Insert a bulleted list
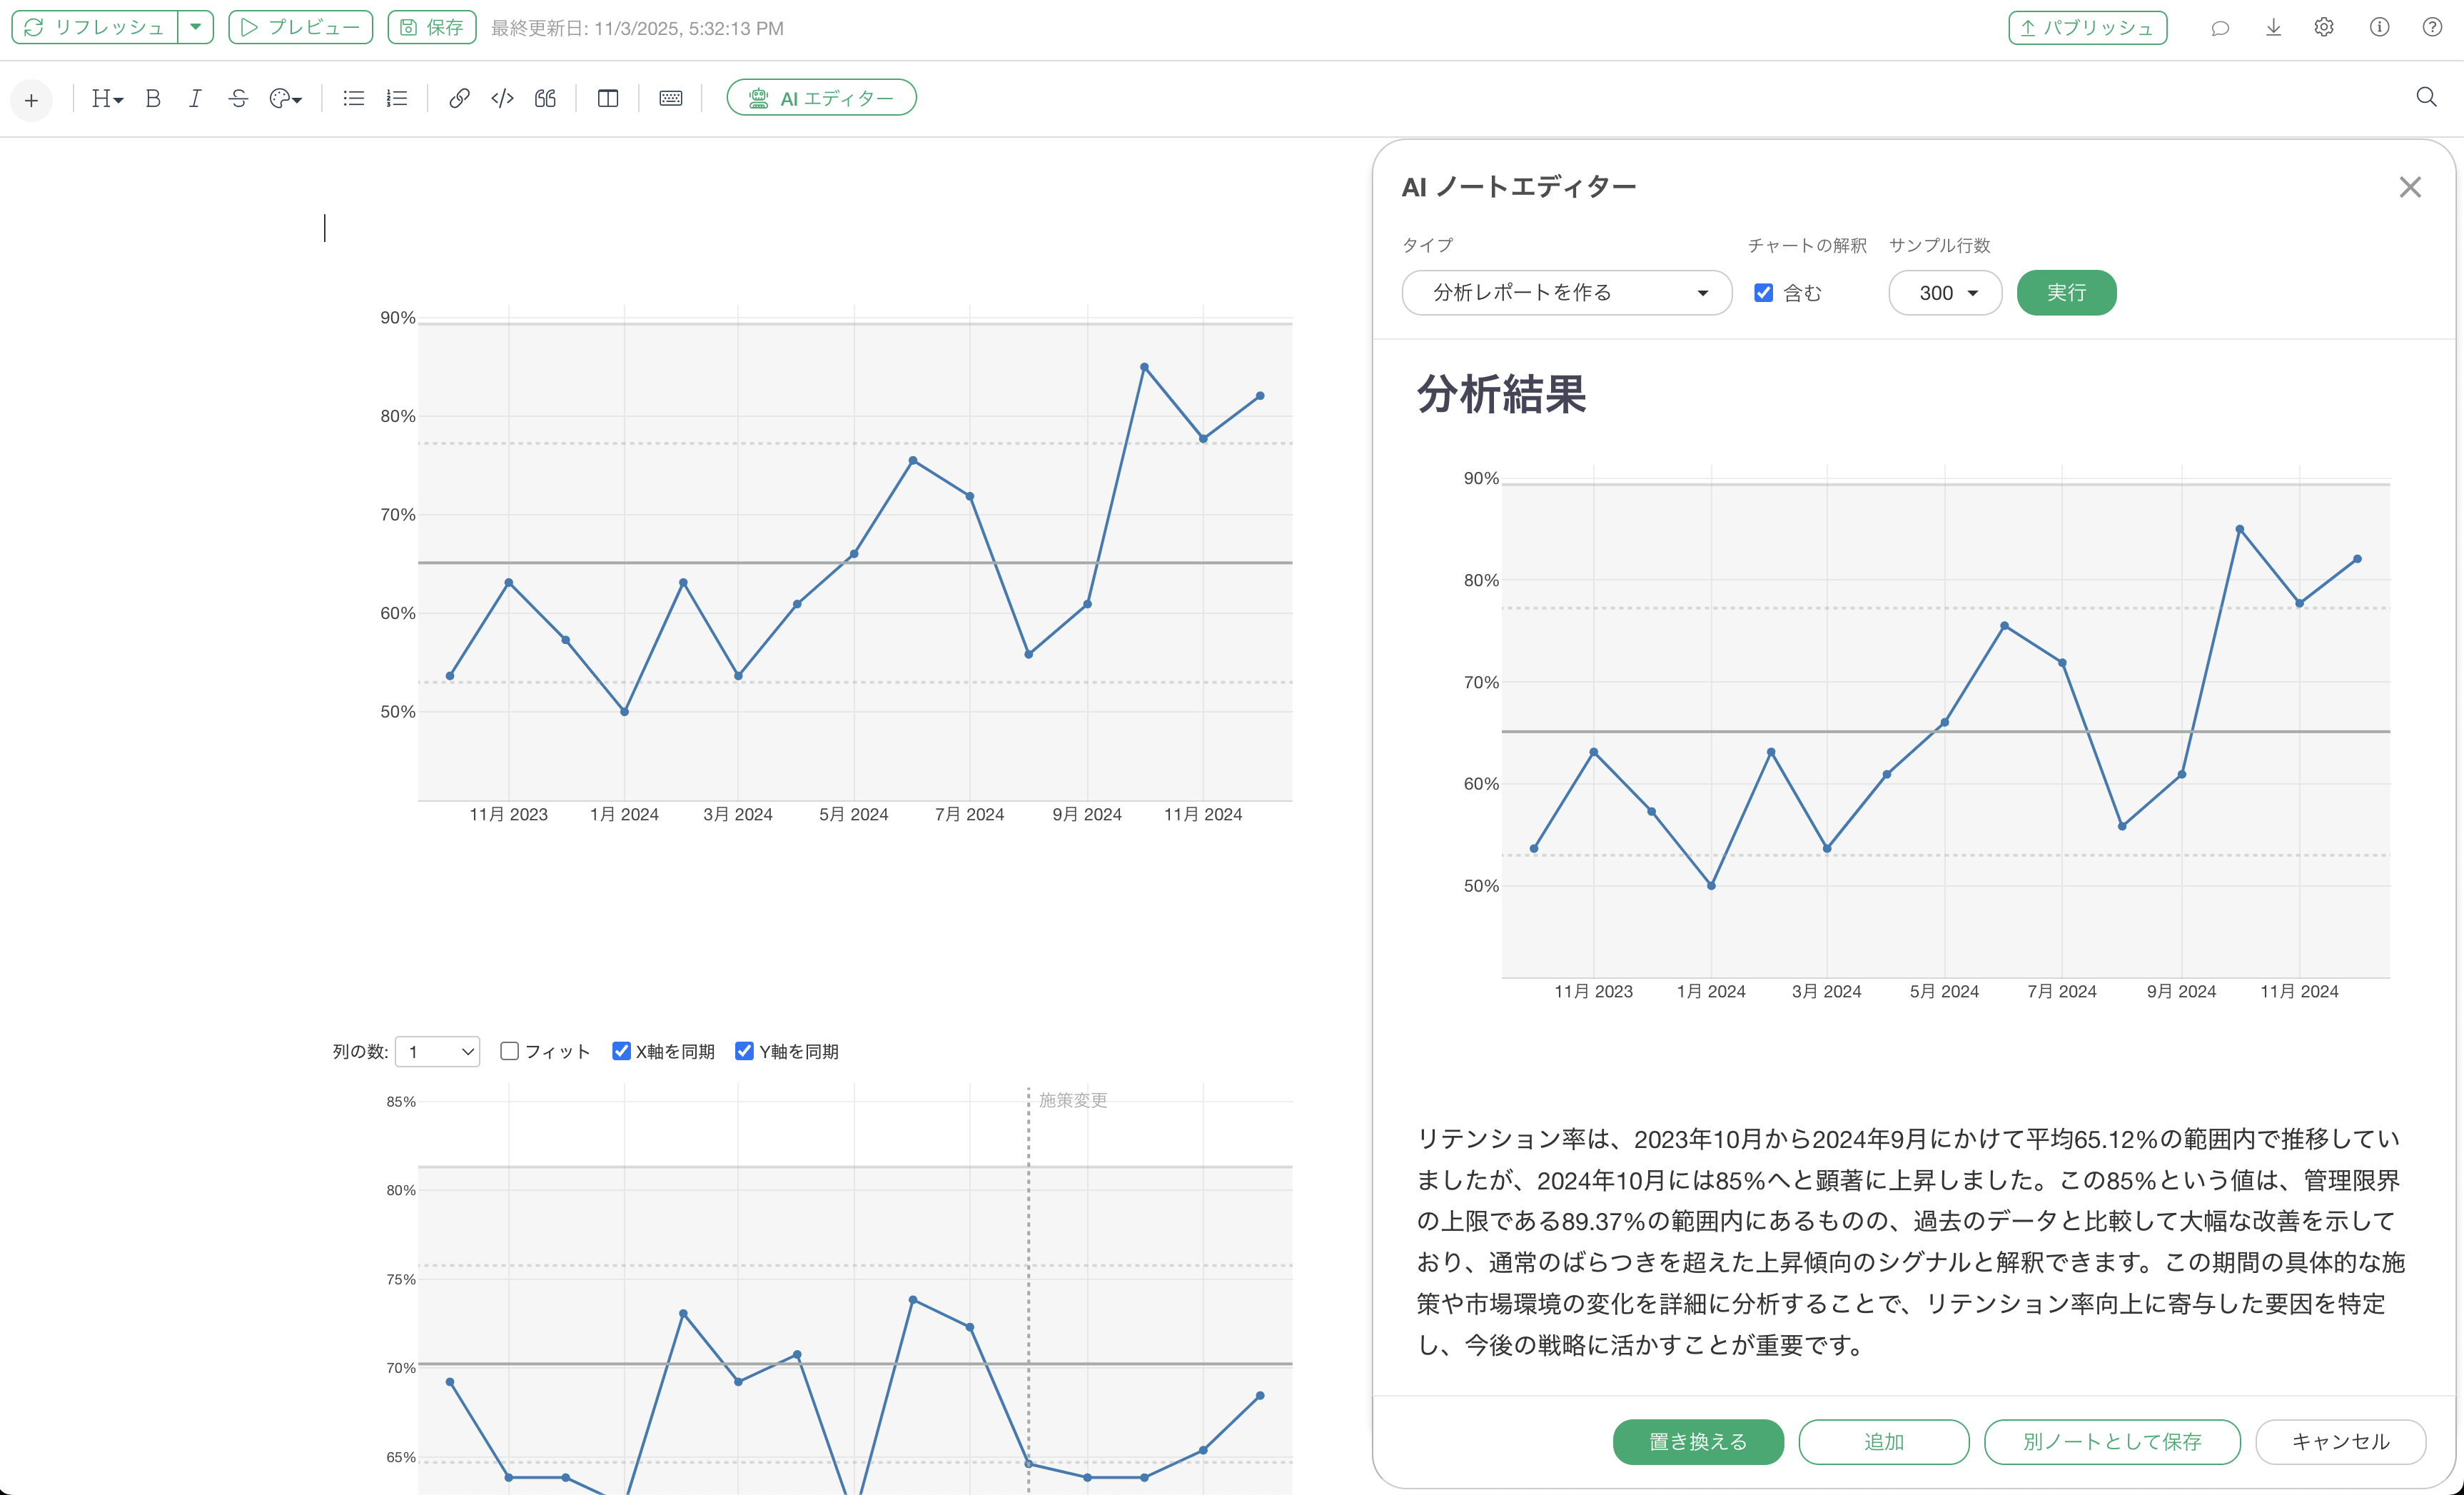Screen dimensions: 2464x1495 353,98
